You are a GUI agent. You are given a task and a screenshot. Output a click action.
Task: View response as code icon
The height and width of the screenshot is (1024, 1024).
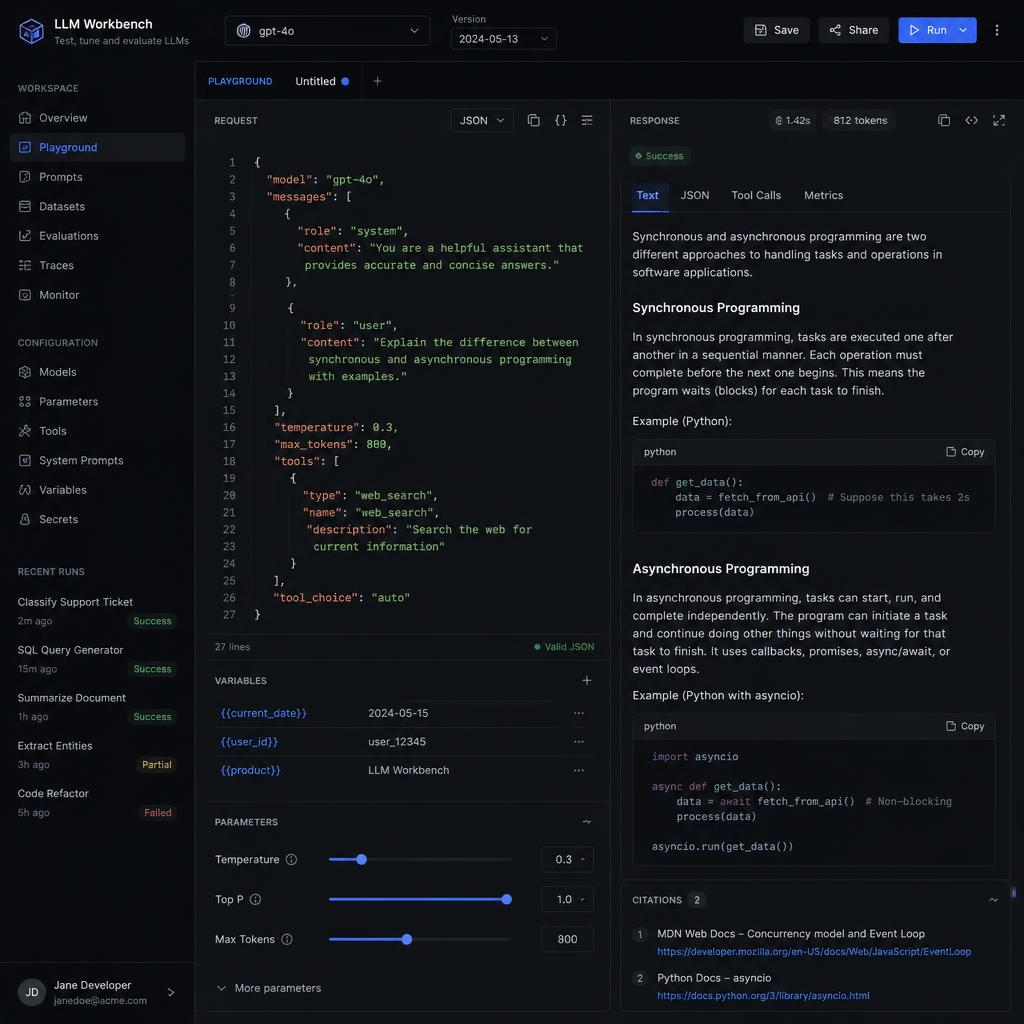(971, 120)
